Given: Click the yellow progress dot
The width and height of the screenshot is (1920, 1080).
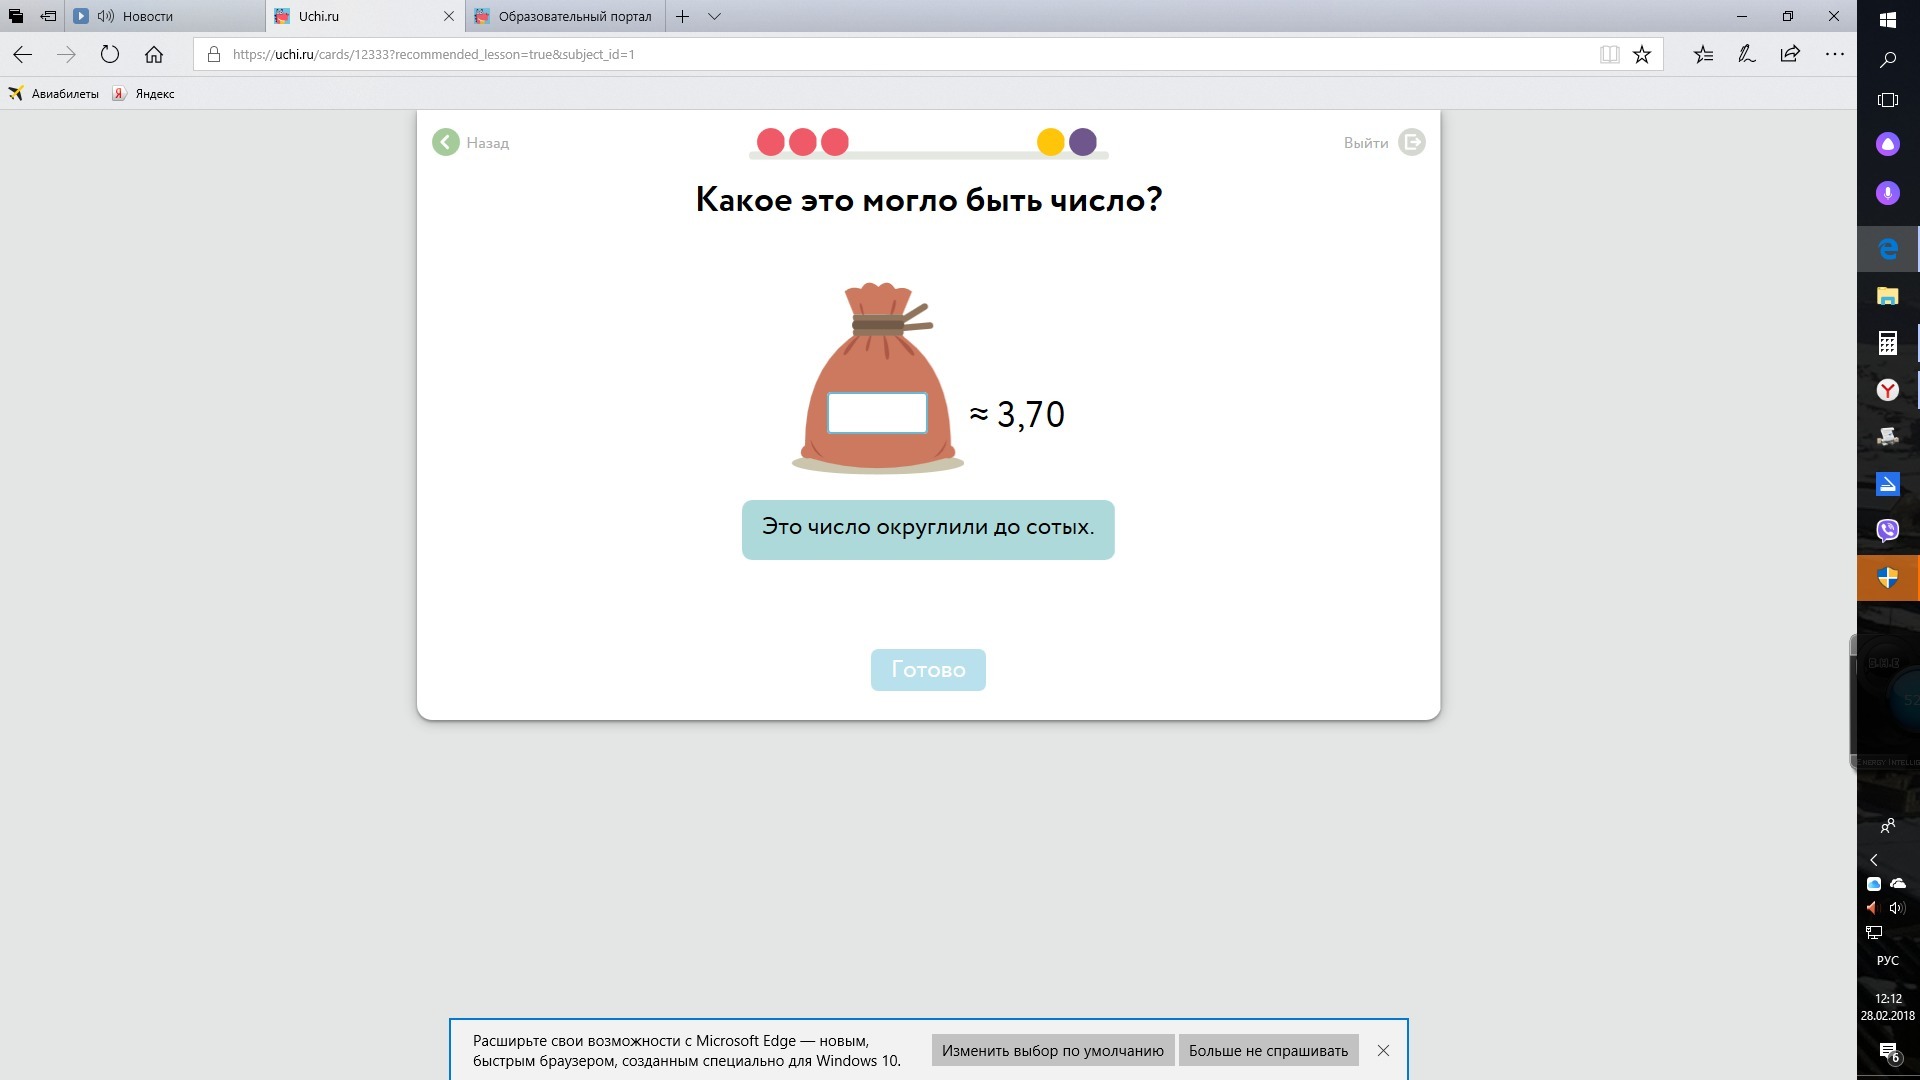Looking at the screenshot, I should click(x=1050, y=142).
